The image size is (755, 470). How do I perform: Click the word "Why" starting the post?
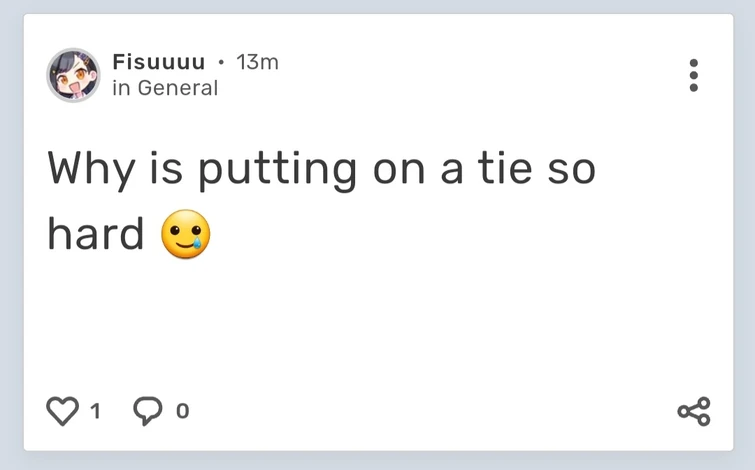[88, 170]
